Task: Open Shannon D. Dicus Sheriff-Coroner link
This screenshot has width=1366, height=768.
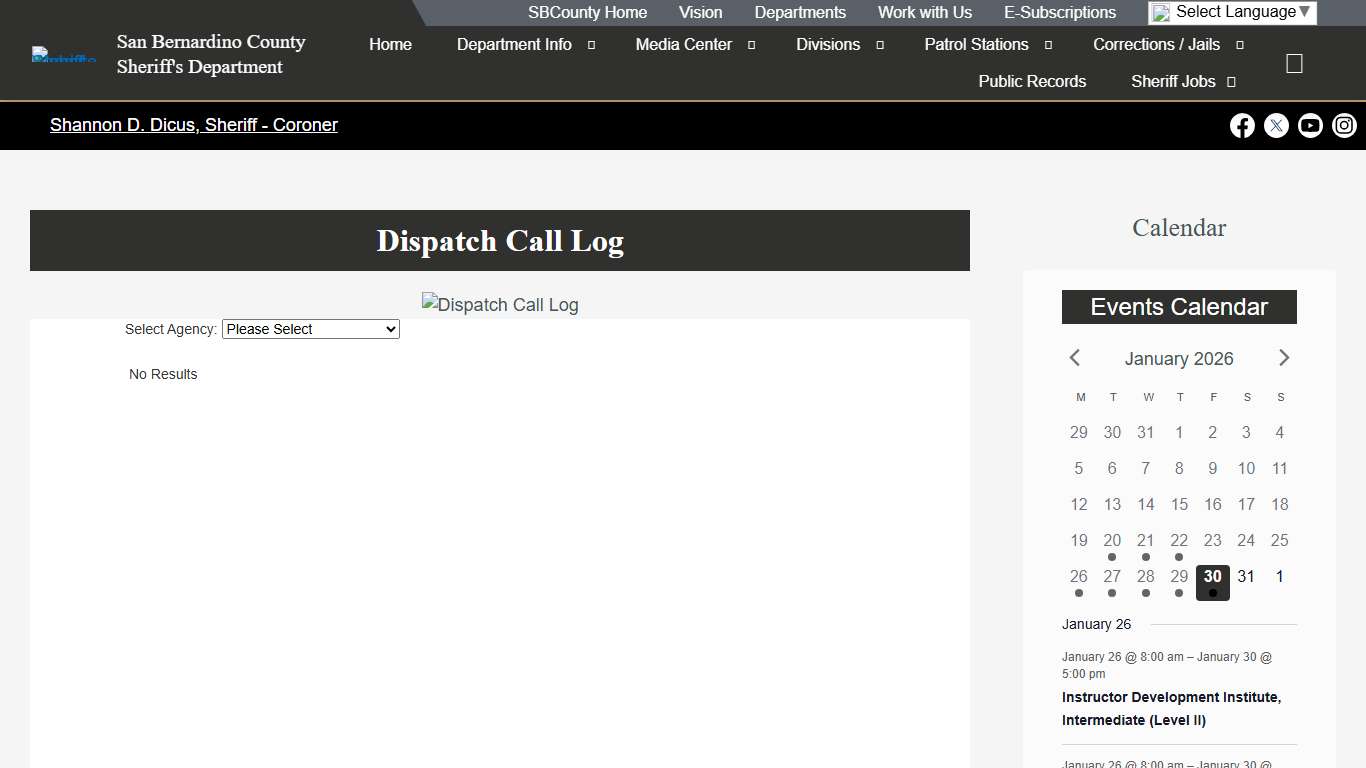Action: point(194,125)
